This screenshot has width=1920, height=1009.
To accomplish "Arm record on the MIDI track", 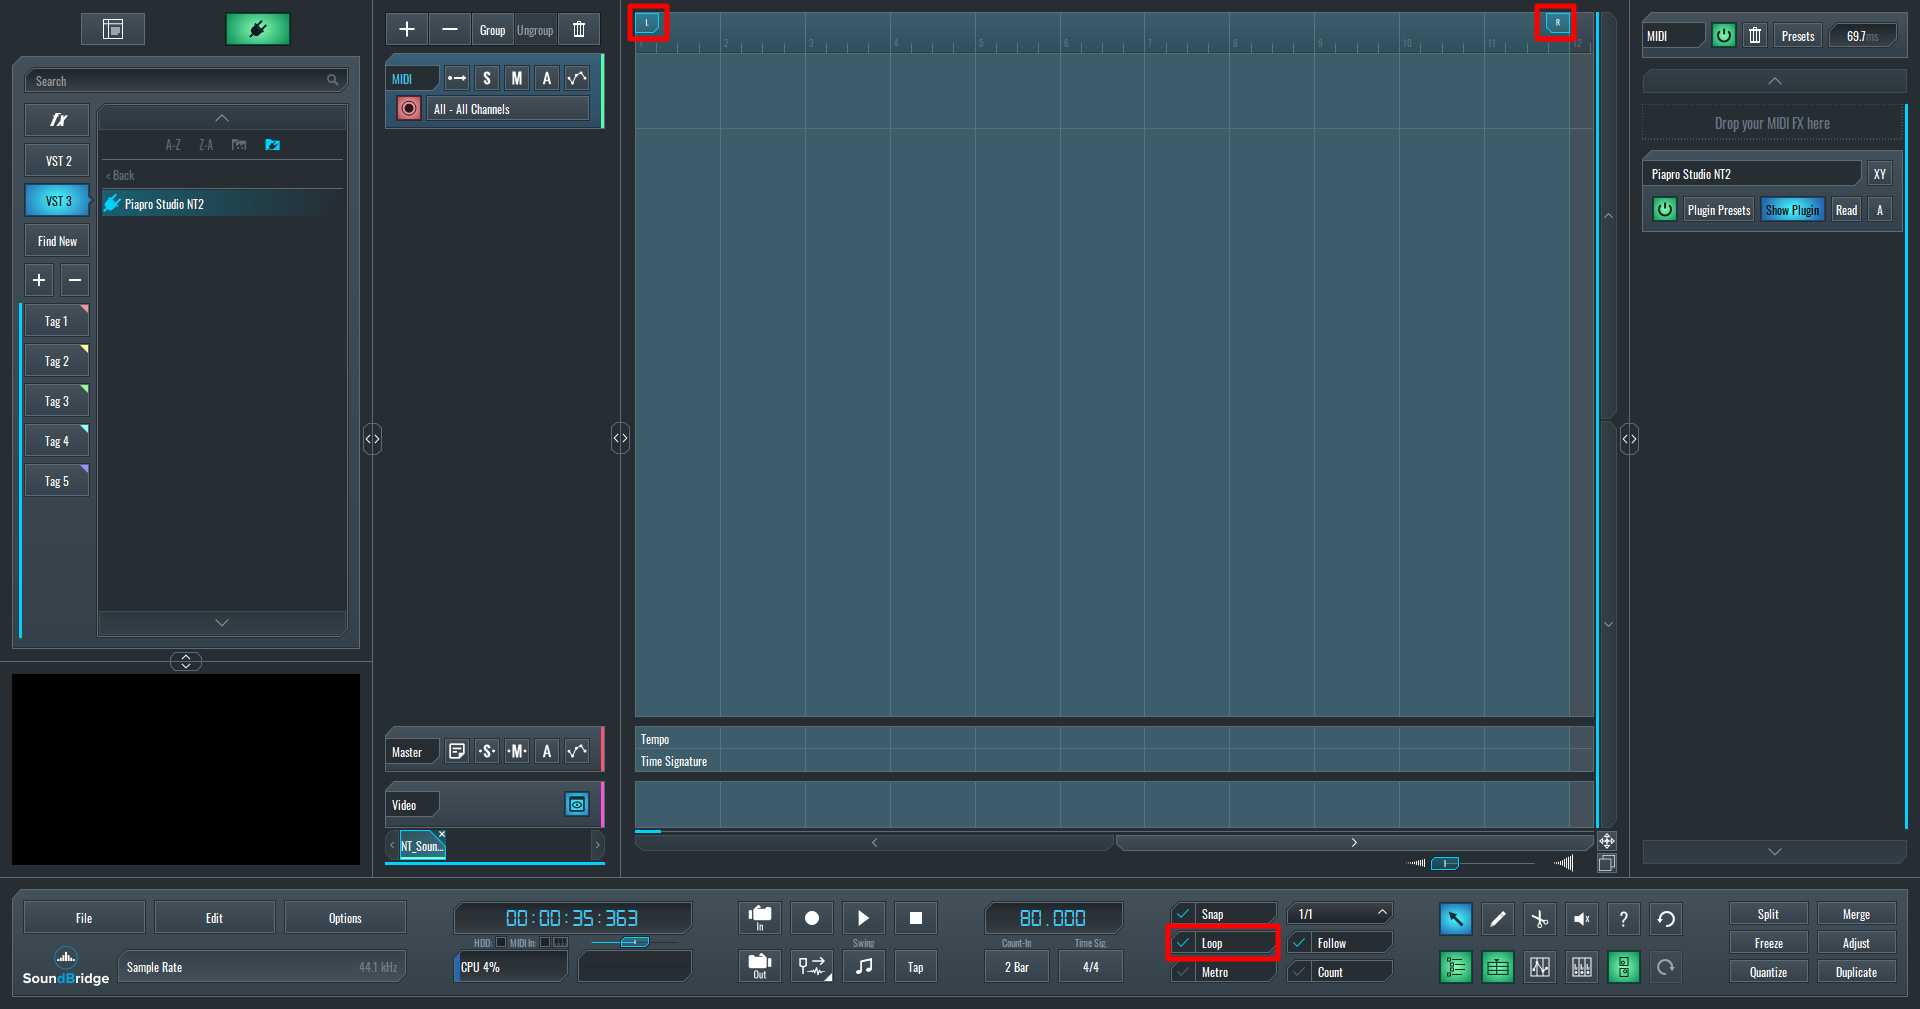I will point(409,108).
